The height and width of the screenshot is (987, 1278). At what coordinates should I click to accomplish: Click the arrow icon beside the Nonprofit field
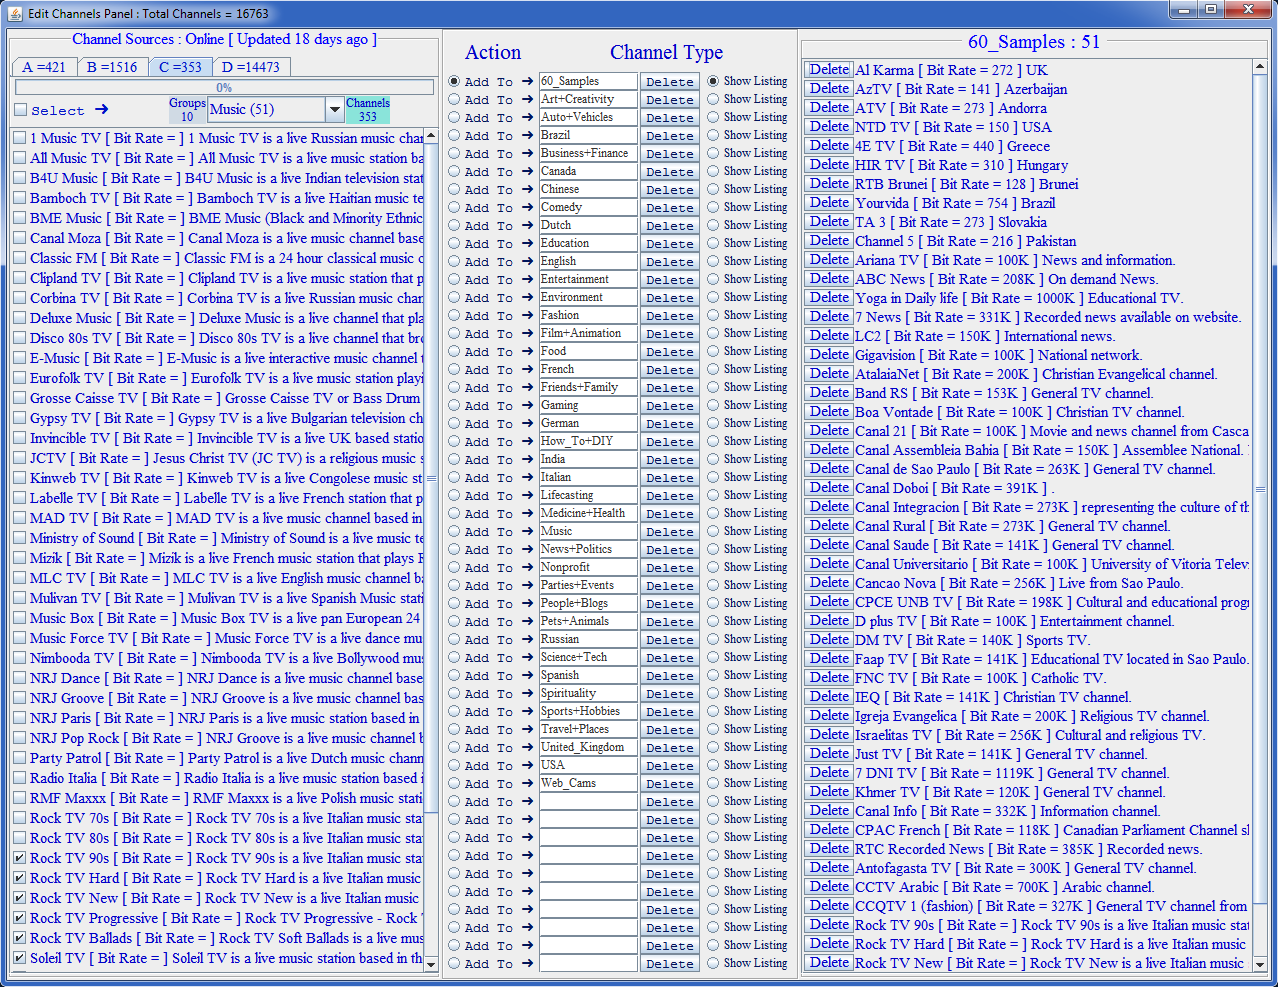tap(527, 567)
